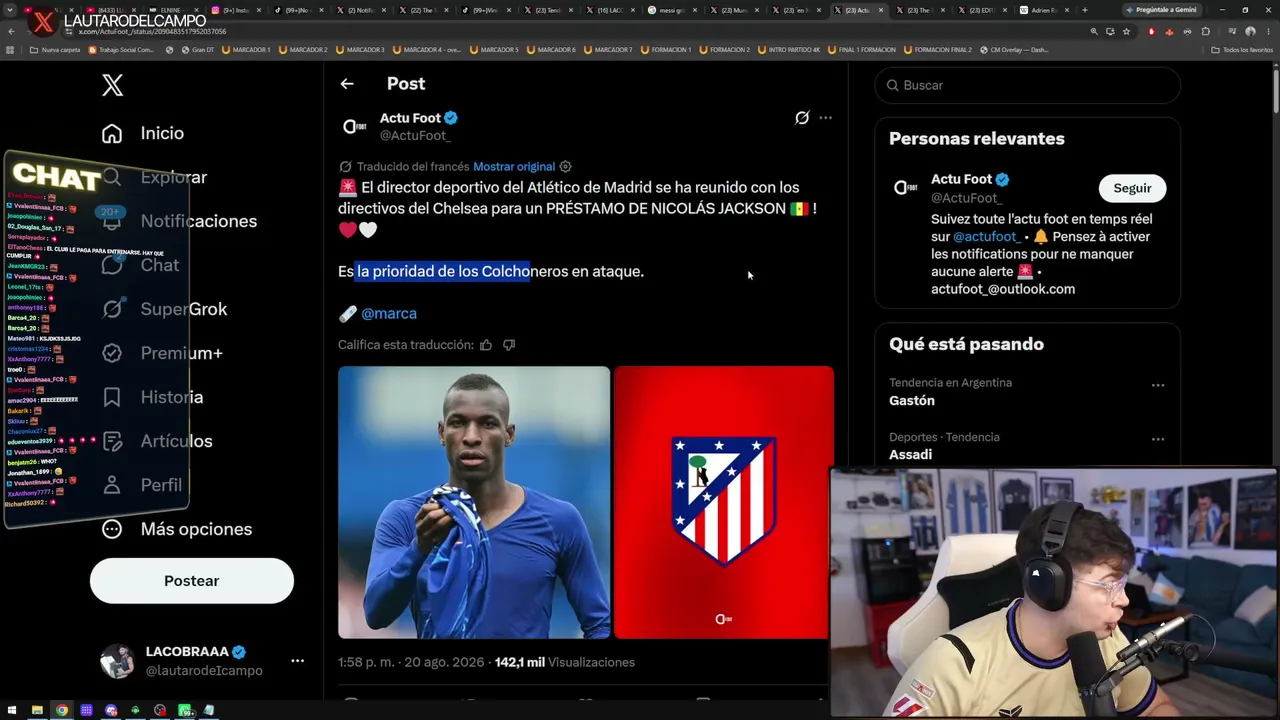The height and width of the screenshot is (720, 1280).
Task: Open account menu dots beside LACOBRAAA
Action: pyautogui.click(x=297, y=661)
